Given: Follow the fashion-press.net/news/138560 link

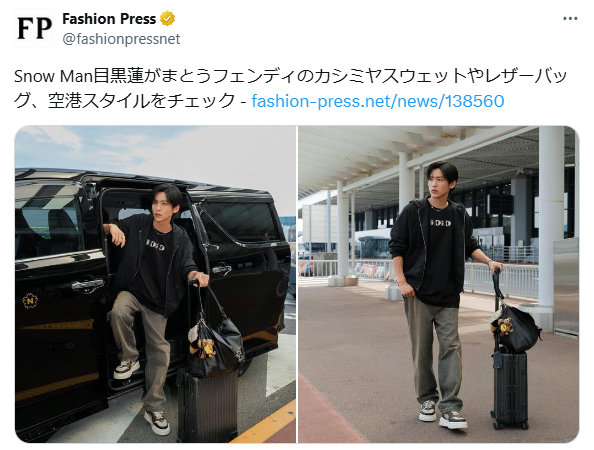Looking at the screenshot, I should [378, 101].
